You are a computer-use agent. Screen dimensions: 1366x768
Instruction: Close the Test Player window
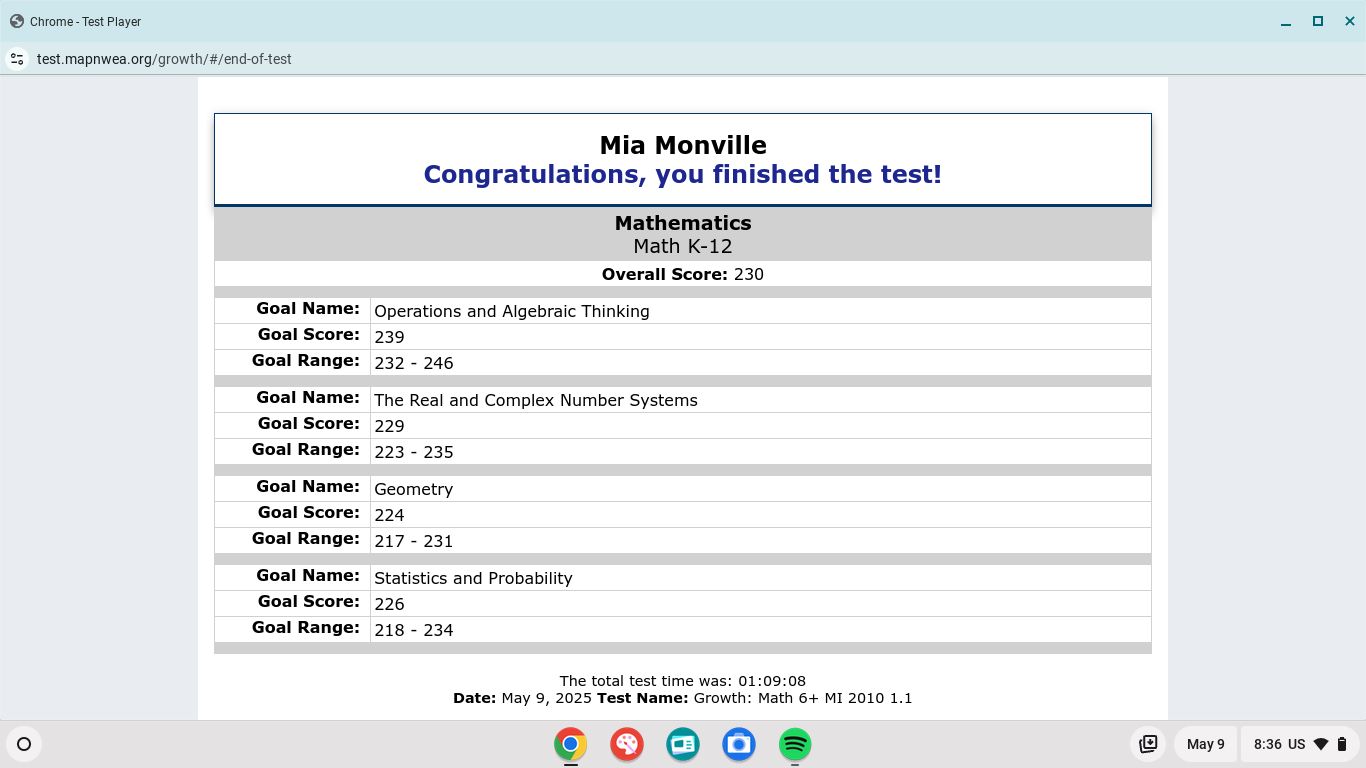click(x=1349, y=21)
